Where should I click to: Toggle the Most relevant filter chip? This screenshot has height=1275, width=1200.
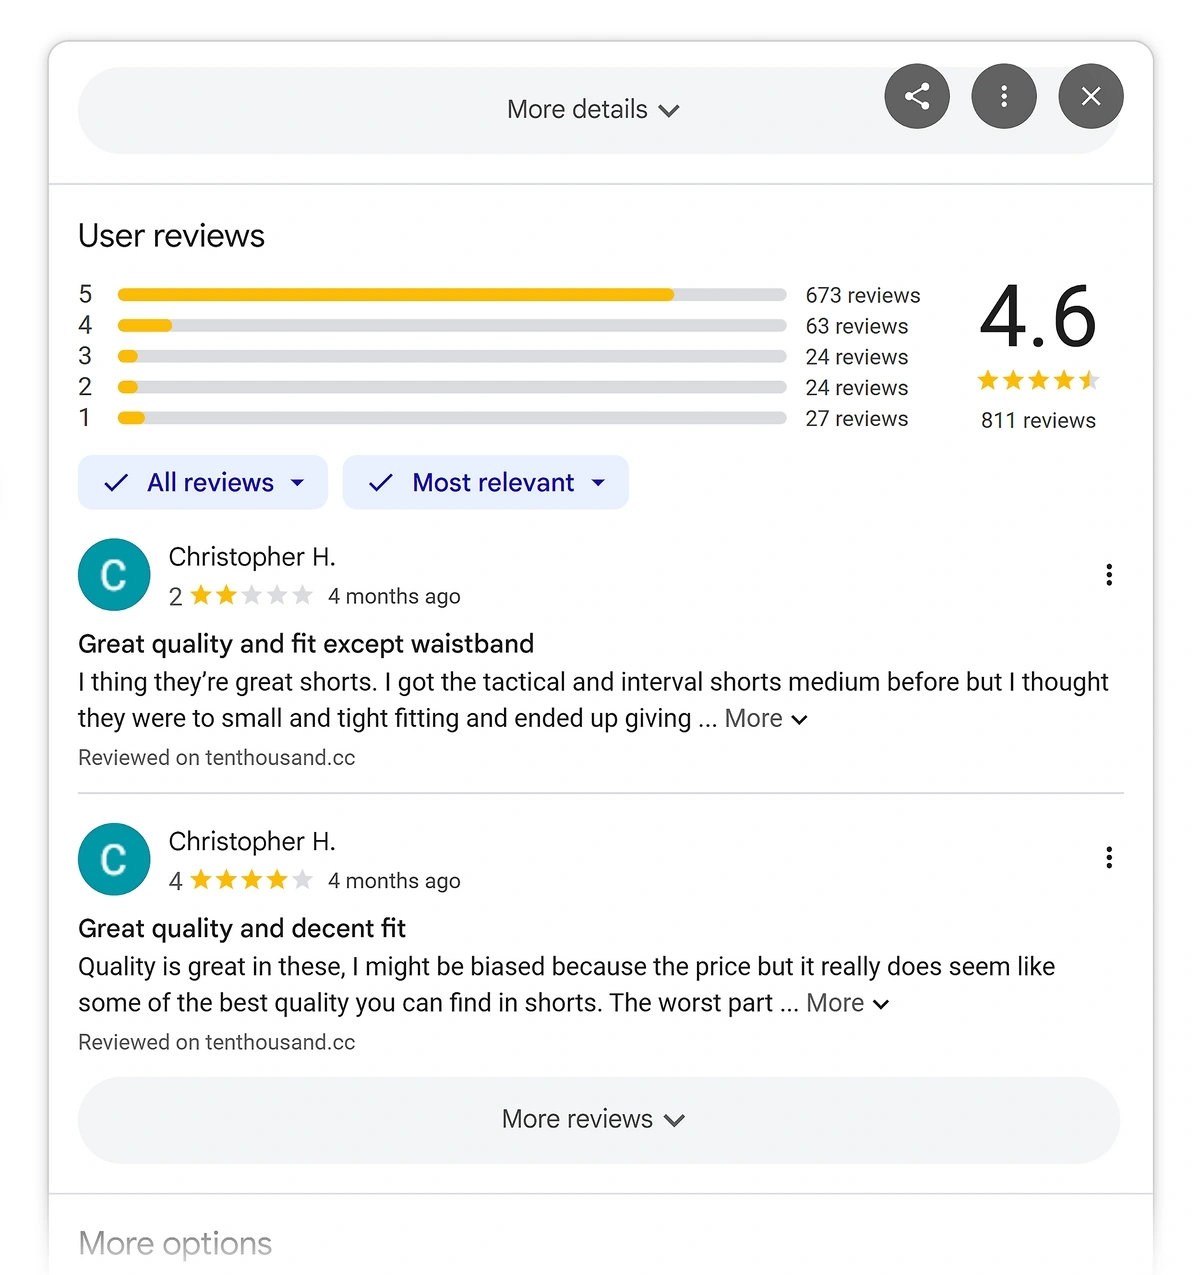click(x=486, y=483)
